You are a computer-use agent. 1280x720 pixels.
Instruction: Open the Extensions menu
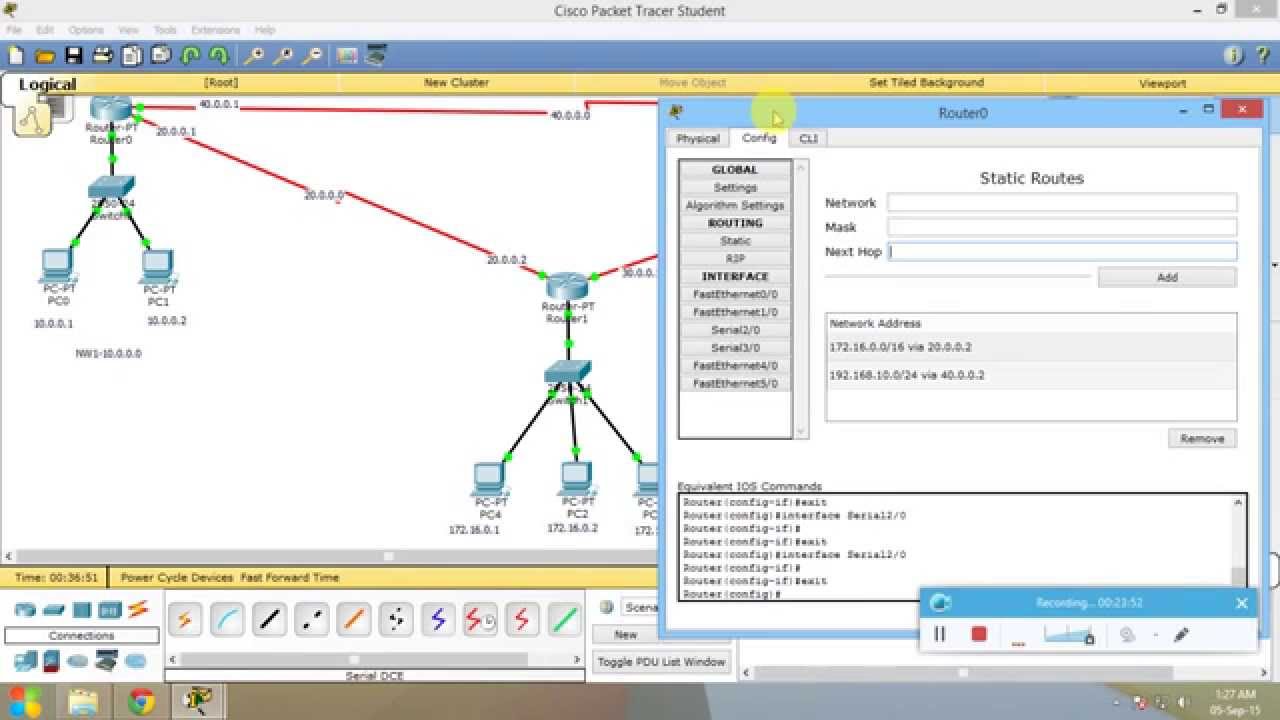[x=216, y=30]
